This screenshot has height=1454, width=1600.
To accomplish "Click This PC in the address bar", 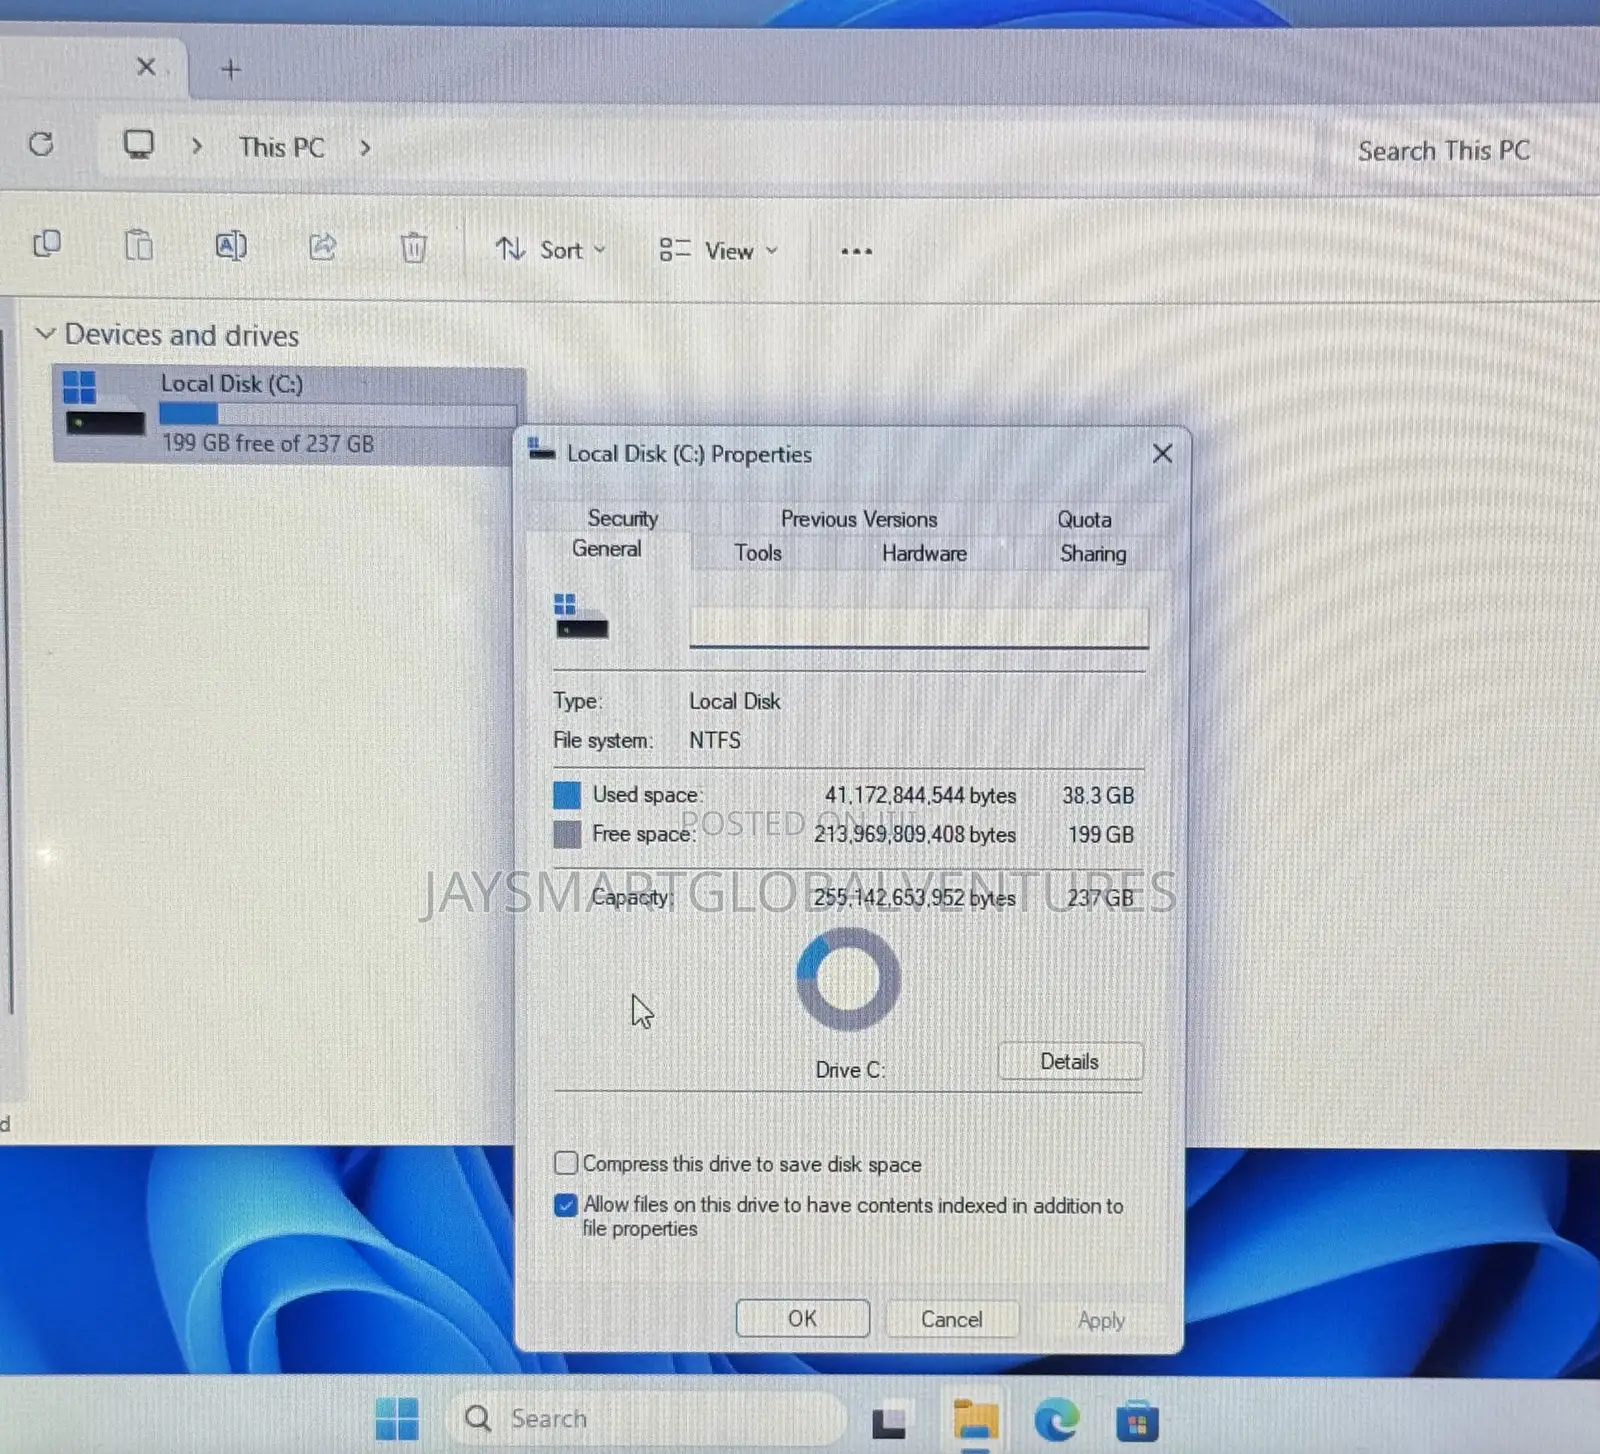I will tap(281, 147).
